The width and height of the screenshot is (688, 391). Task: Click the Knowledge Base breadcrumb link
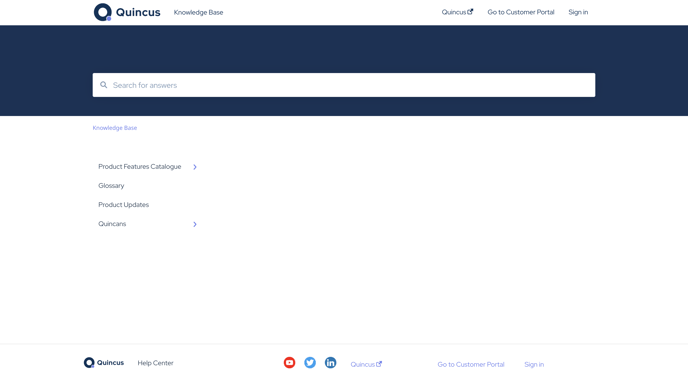pos(115,128)
